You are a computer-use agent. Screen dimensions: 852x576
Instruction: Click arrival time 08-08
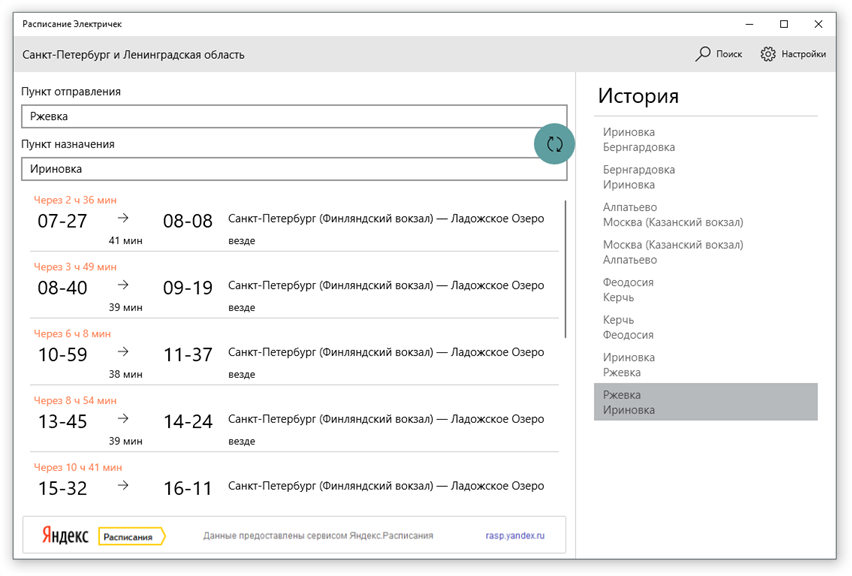click(187, 221)
